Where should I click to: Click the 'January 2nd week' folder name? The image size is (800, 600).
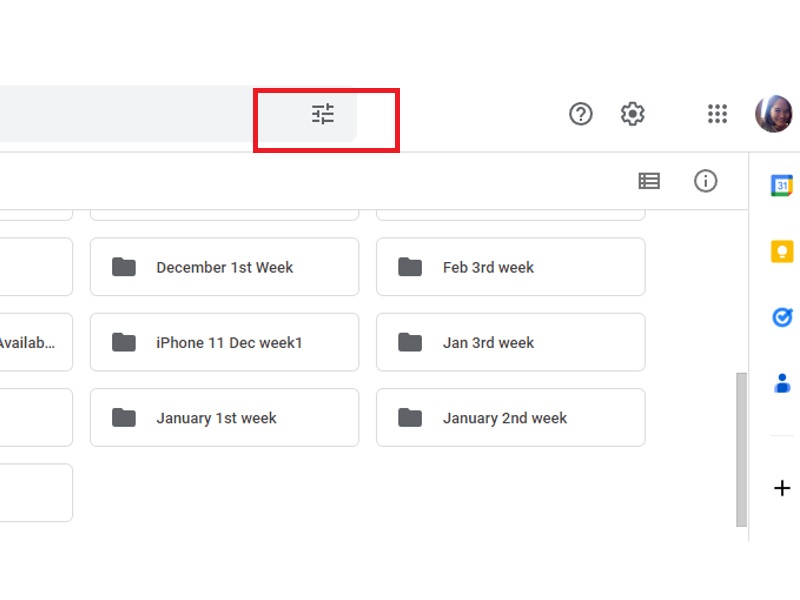click(x=505, y=418)
